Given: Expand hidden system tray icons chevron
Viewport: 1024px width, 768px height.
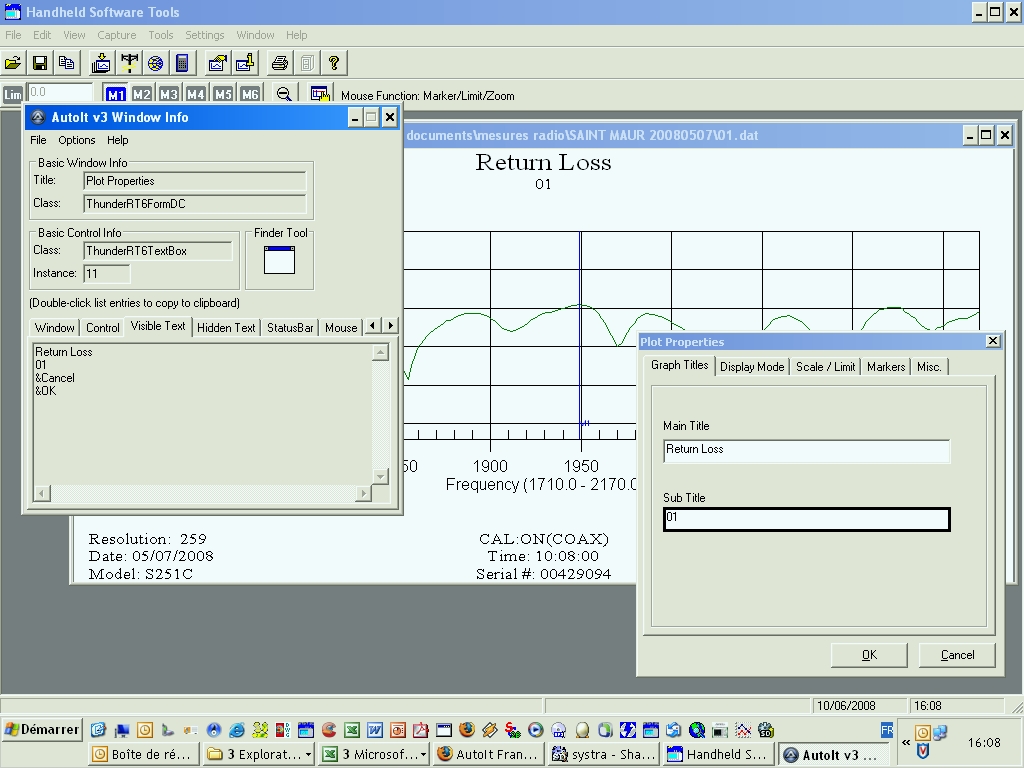Looking at the screenshot, I should coord(906,743).
